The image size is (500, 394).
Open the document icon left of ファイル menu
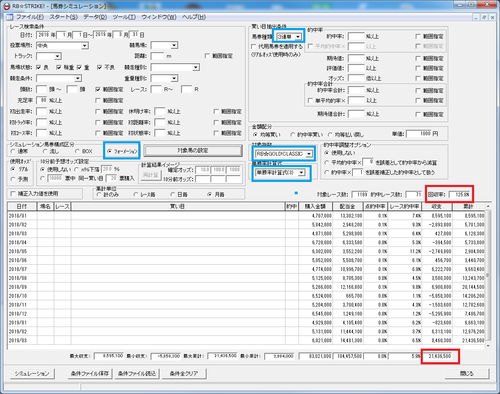(10, 17)
